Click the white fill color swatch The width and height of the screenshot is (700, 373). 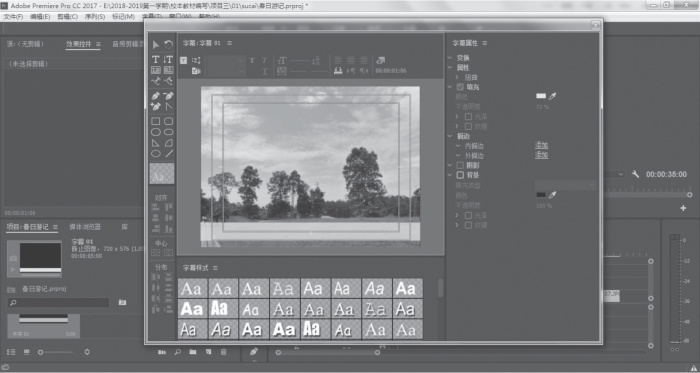pyautogui.click(x=541, y=96)
